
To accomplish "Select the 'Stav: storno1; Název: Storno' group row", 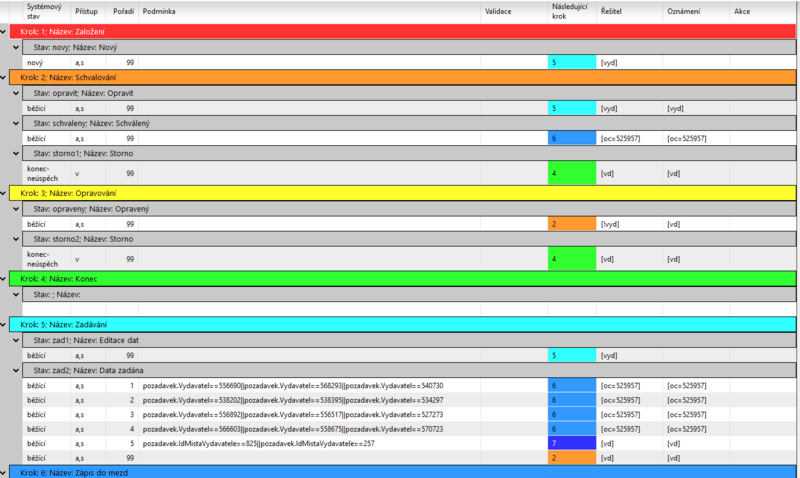I will point(409,154).
